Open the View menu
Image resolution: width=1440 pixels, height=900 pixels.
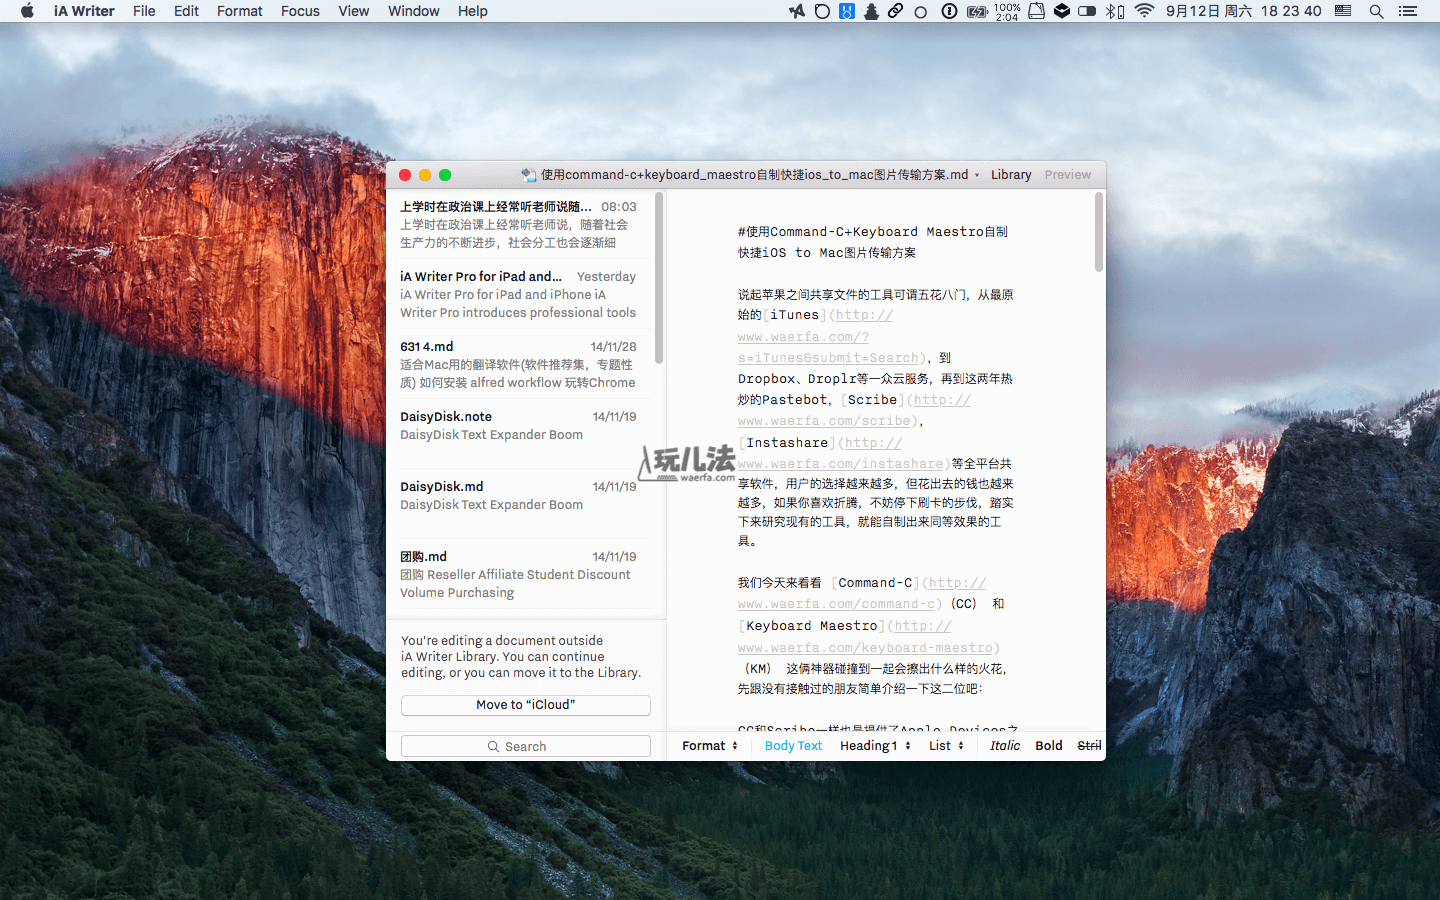click(x=354, y=11)
